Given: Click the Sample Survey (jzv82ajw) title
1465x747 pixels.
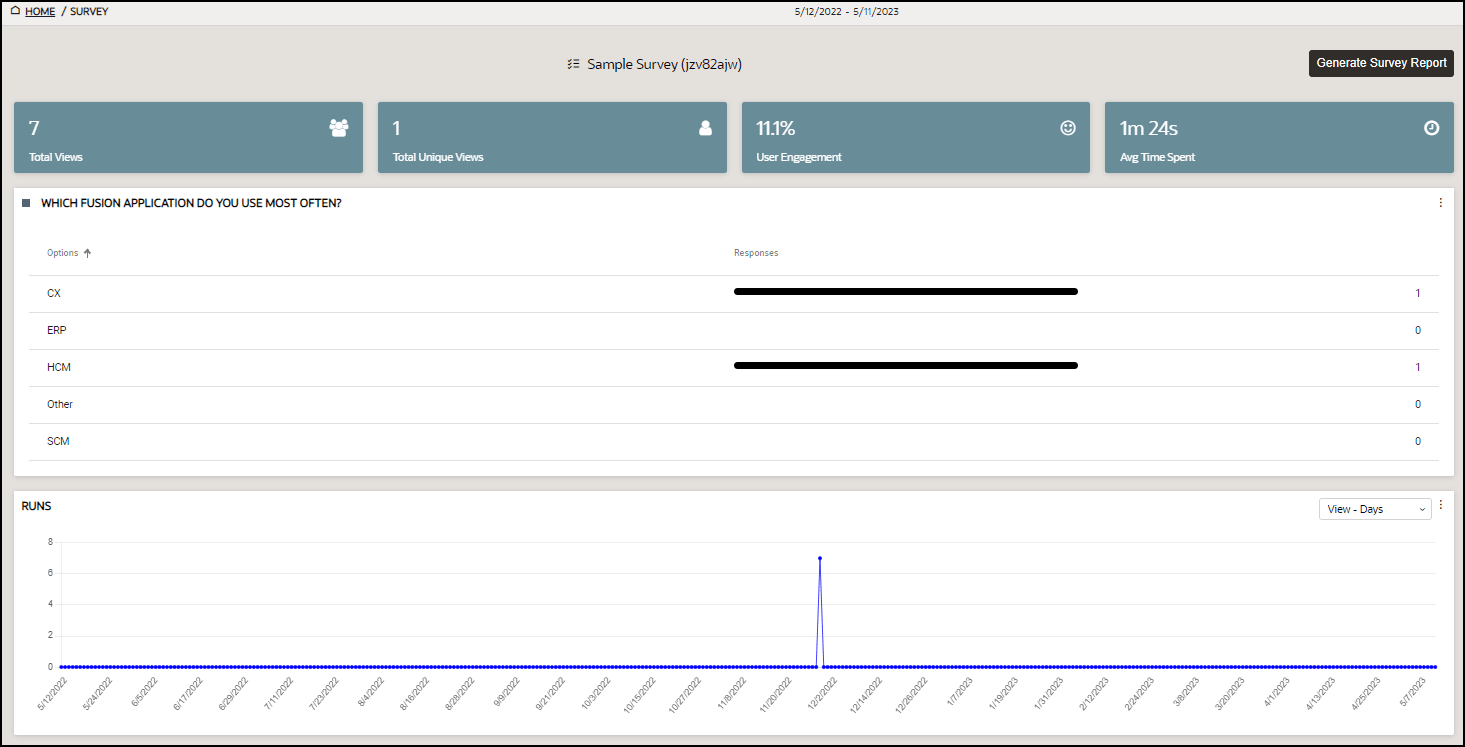Looking at the screenshot, I should (664, 64).
